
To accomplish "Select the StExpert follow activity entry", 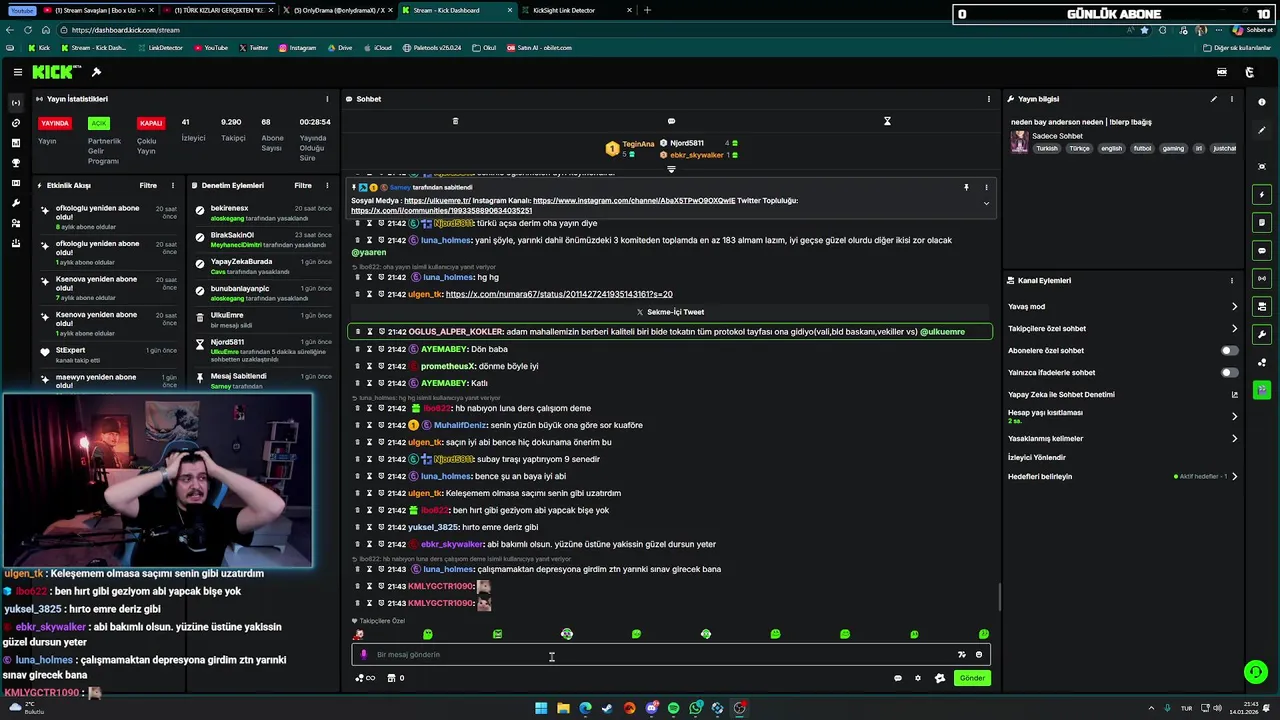I will [x=109, y=354].
